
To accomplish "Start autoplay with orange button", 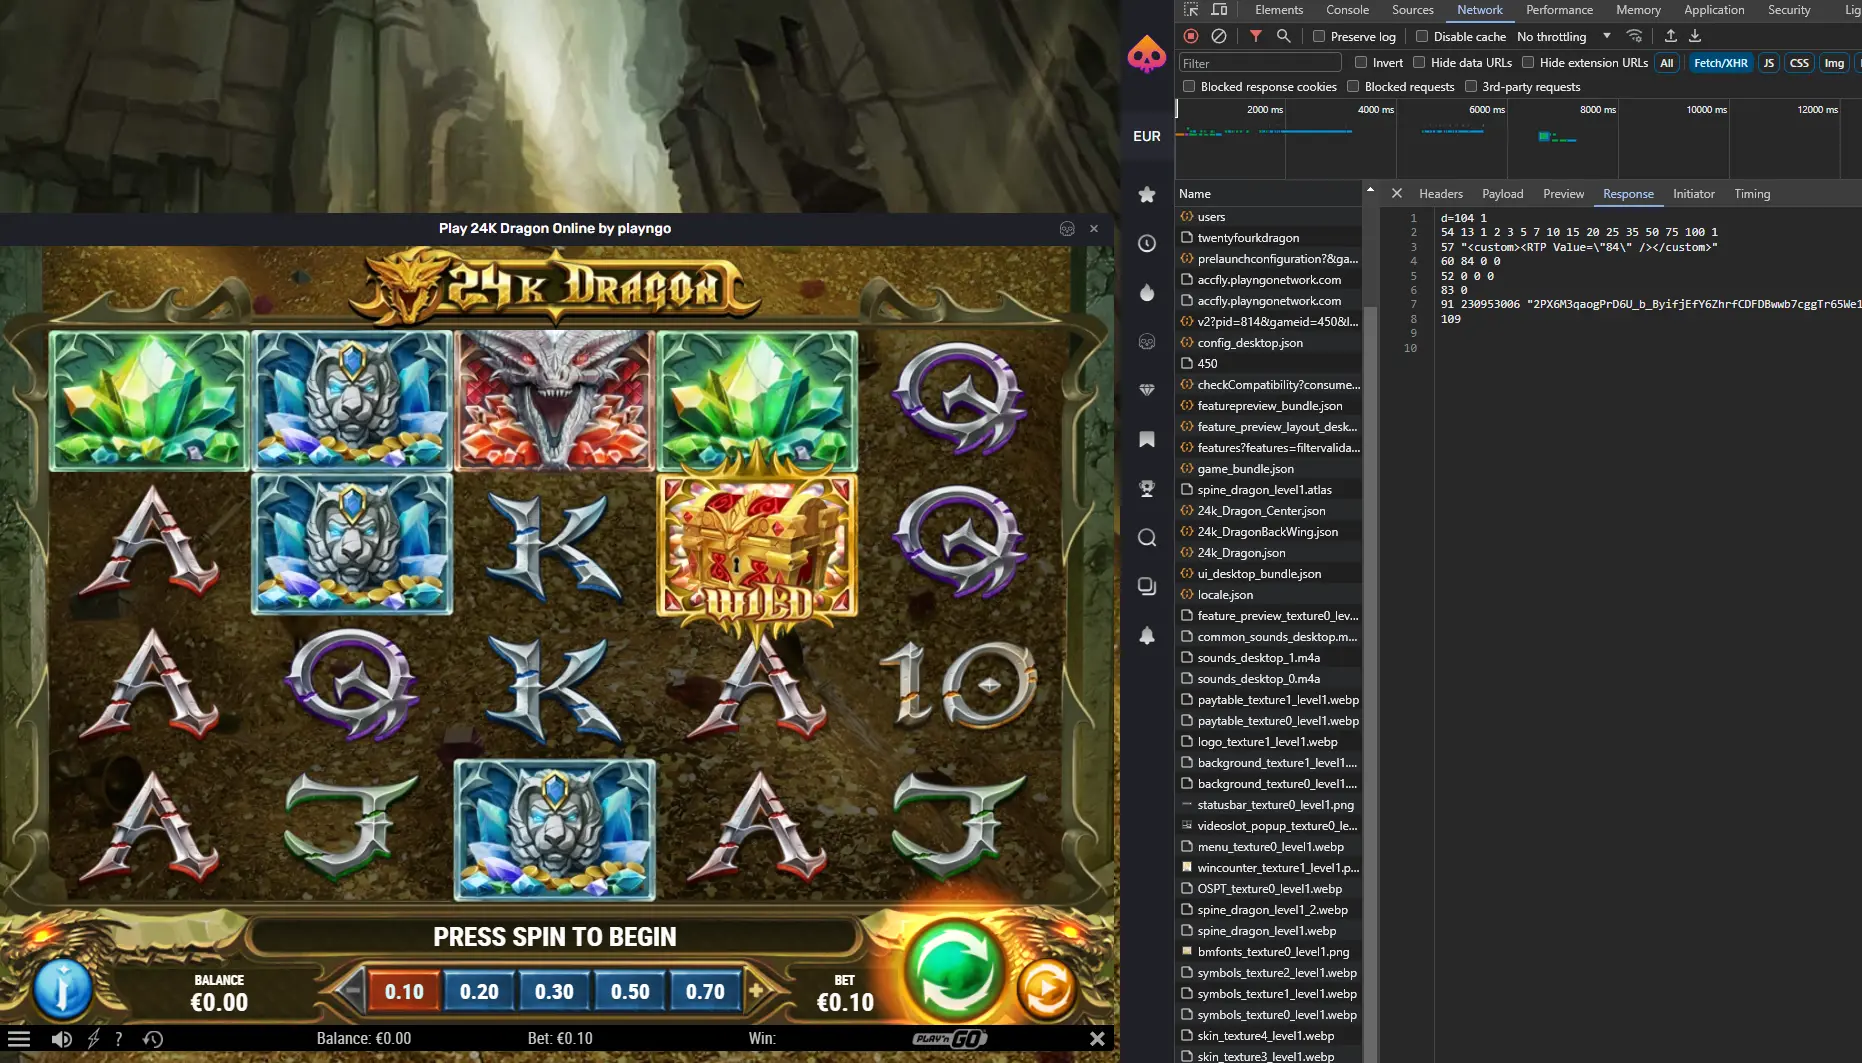I will point(1046,990).
